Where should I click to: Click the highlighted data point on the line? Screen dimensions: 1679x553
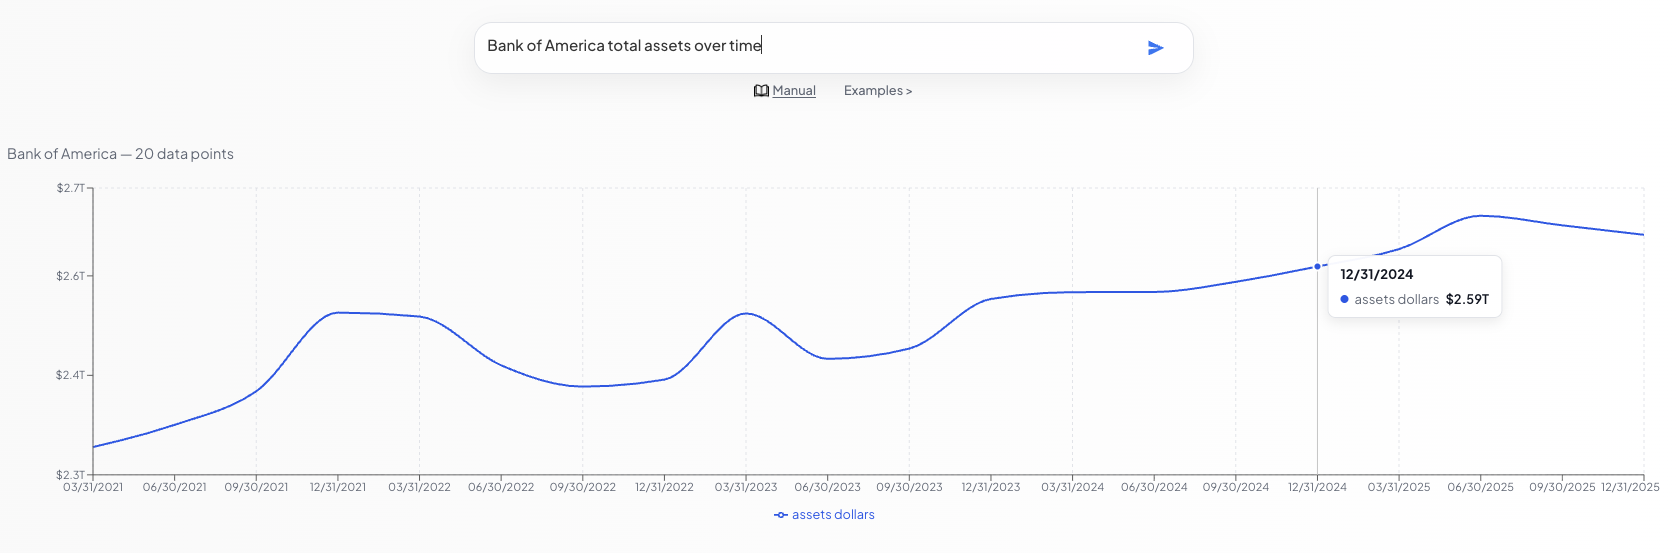[x=1317, y=267]
